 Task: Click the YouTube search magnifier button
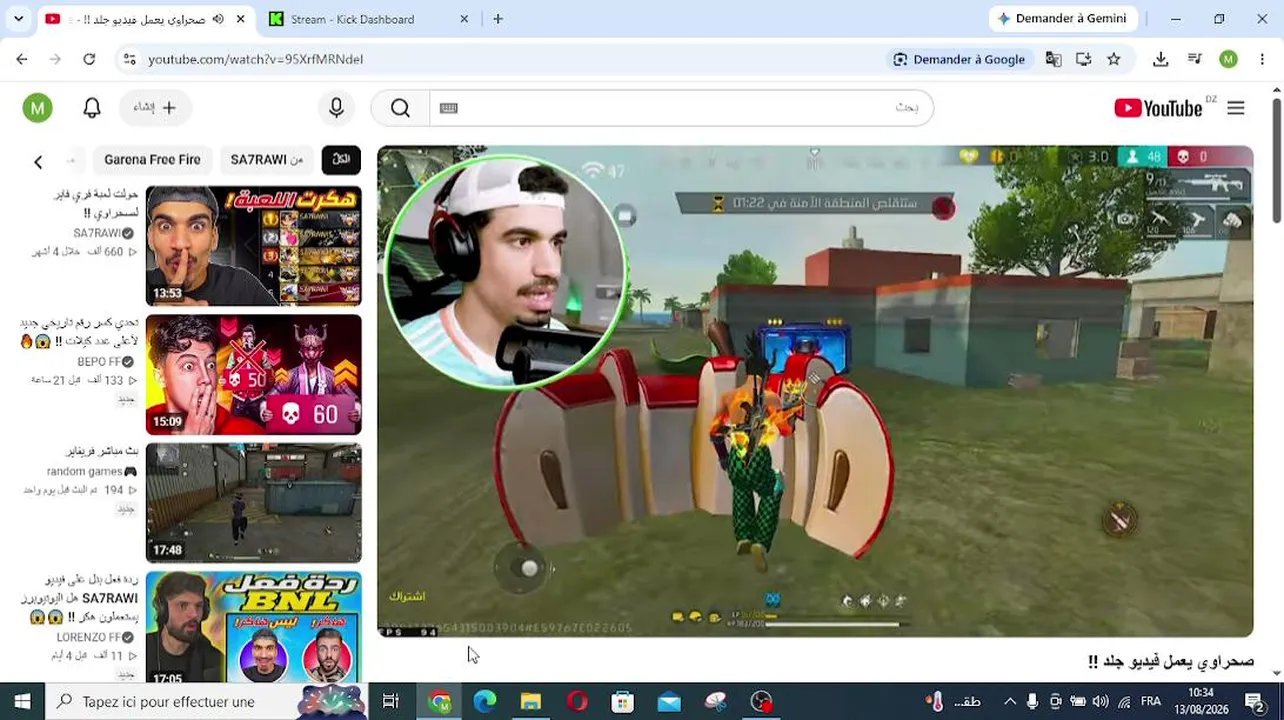(400, 108)
